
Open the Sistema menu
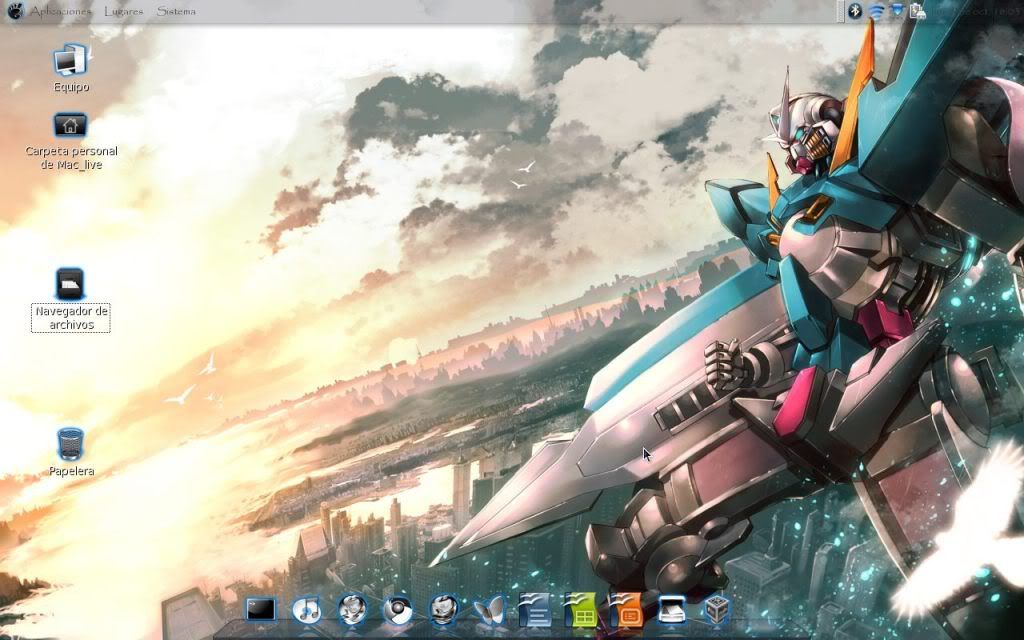(176, 11)
